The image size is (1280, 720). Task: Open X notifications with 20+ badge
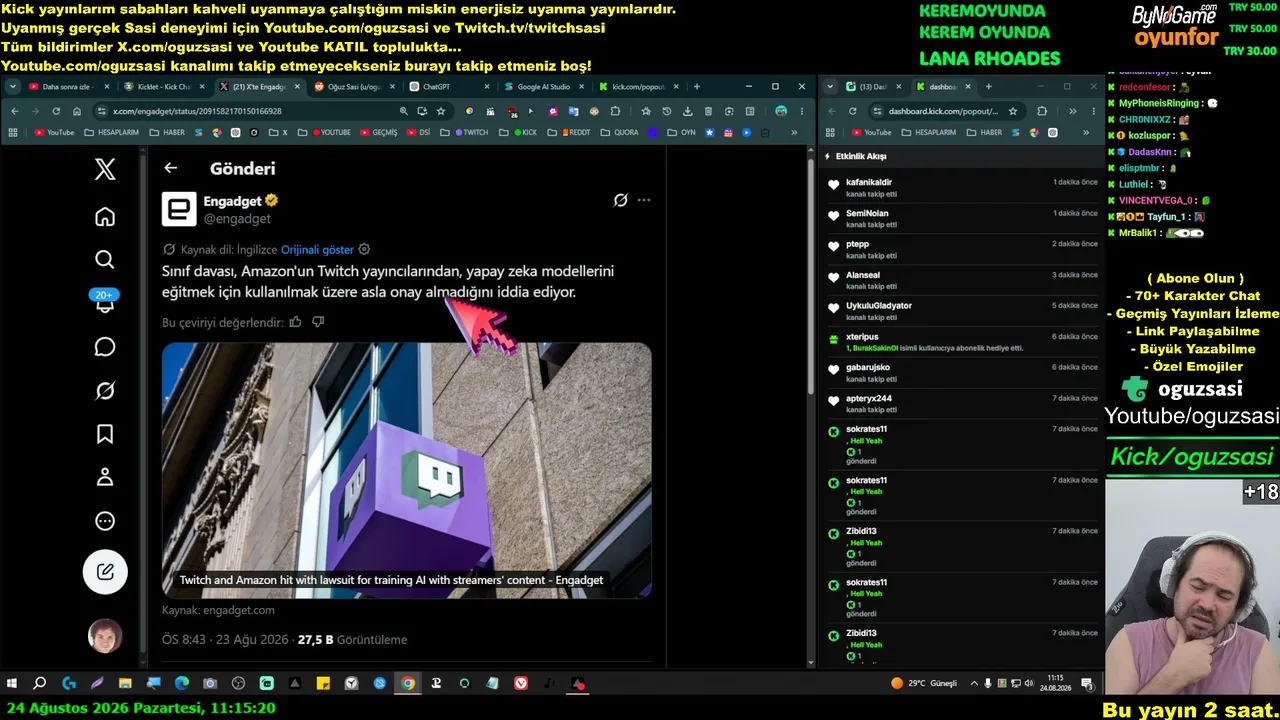105,302
